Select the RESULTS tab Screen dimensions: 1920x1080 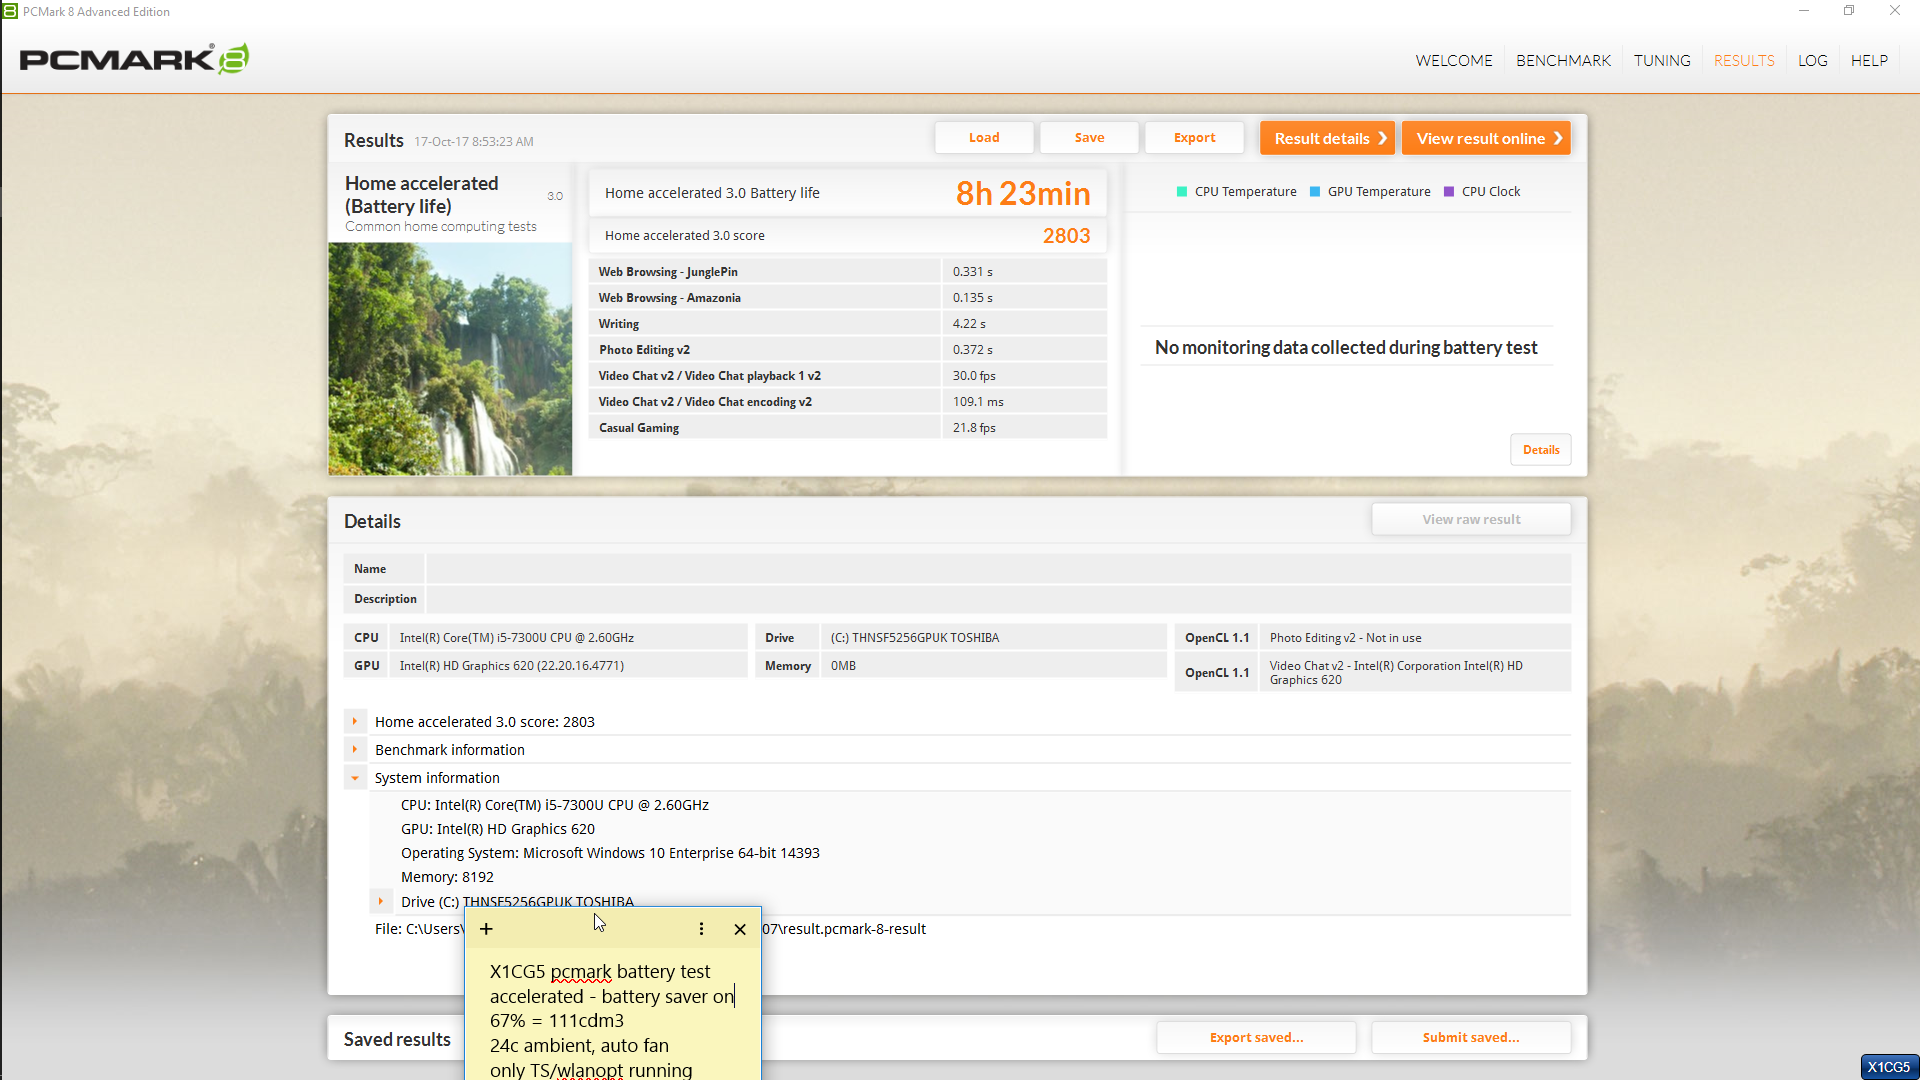1744,61
